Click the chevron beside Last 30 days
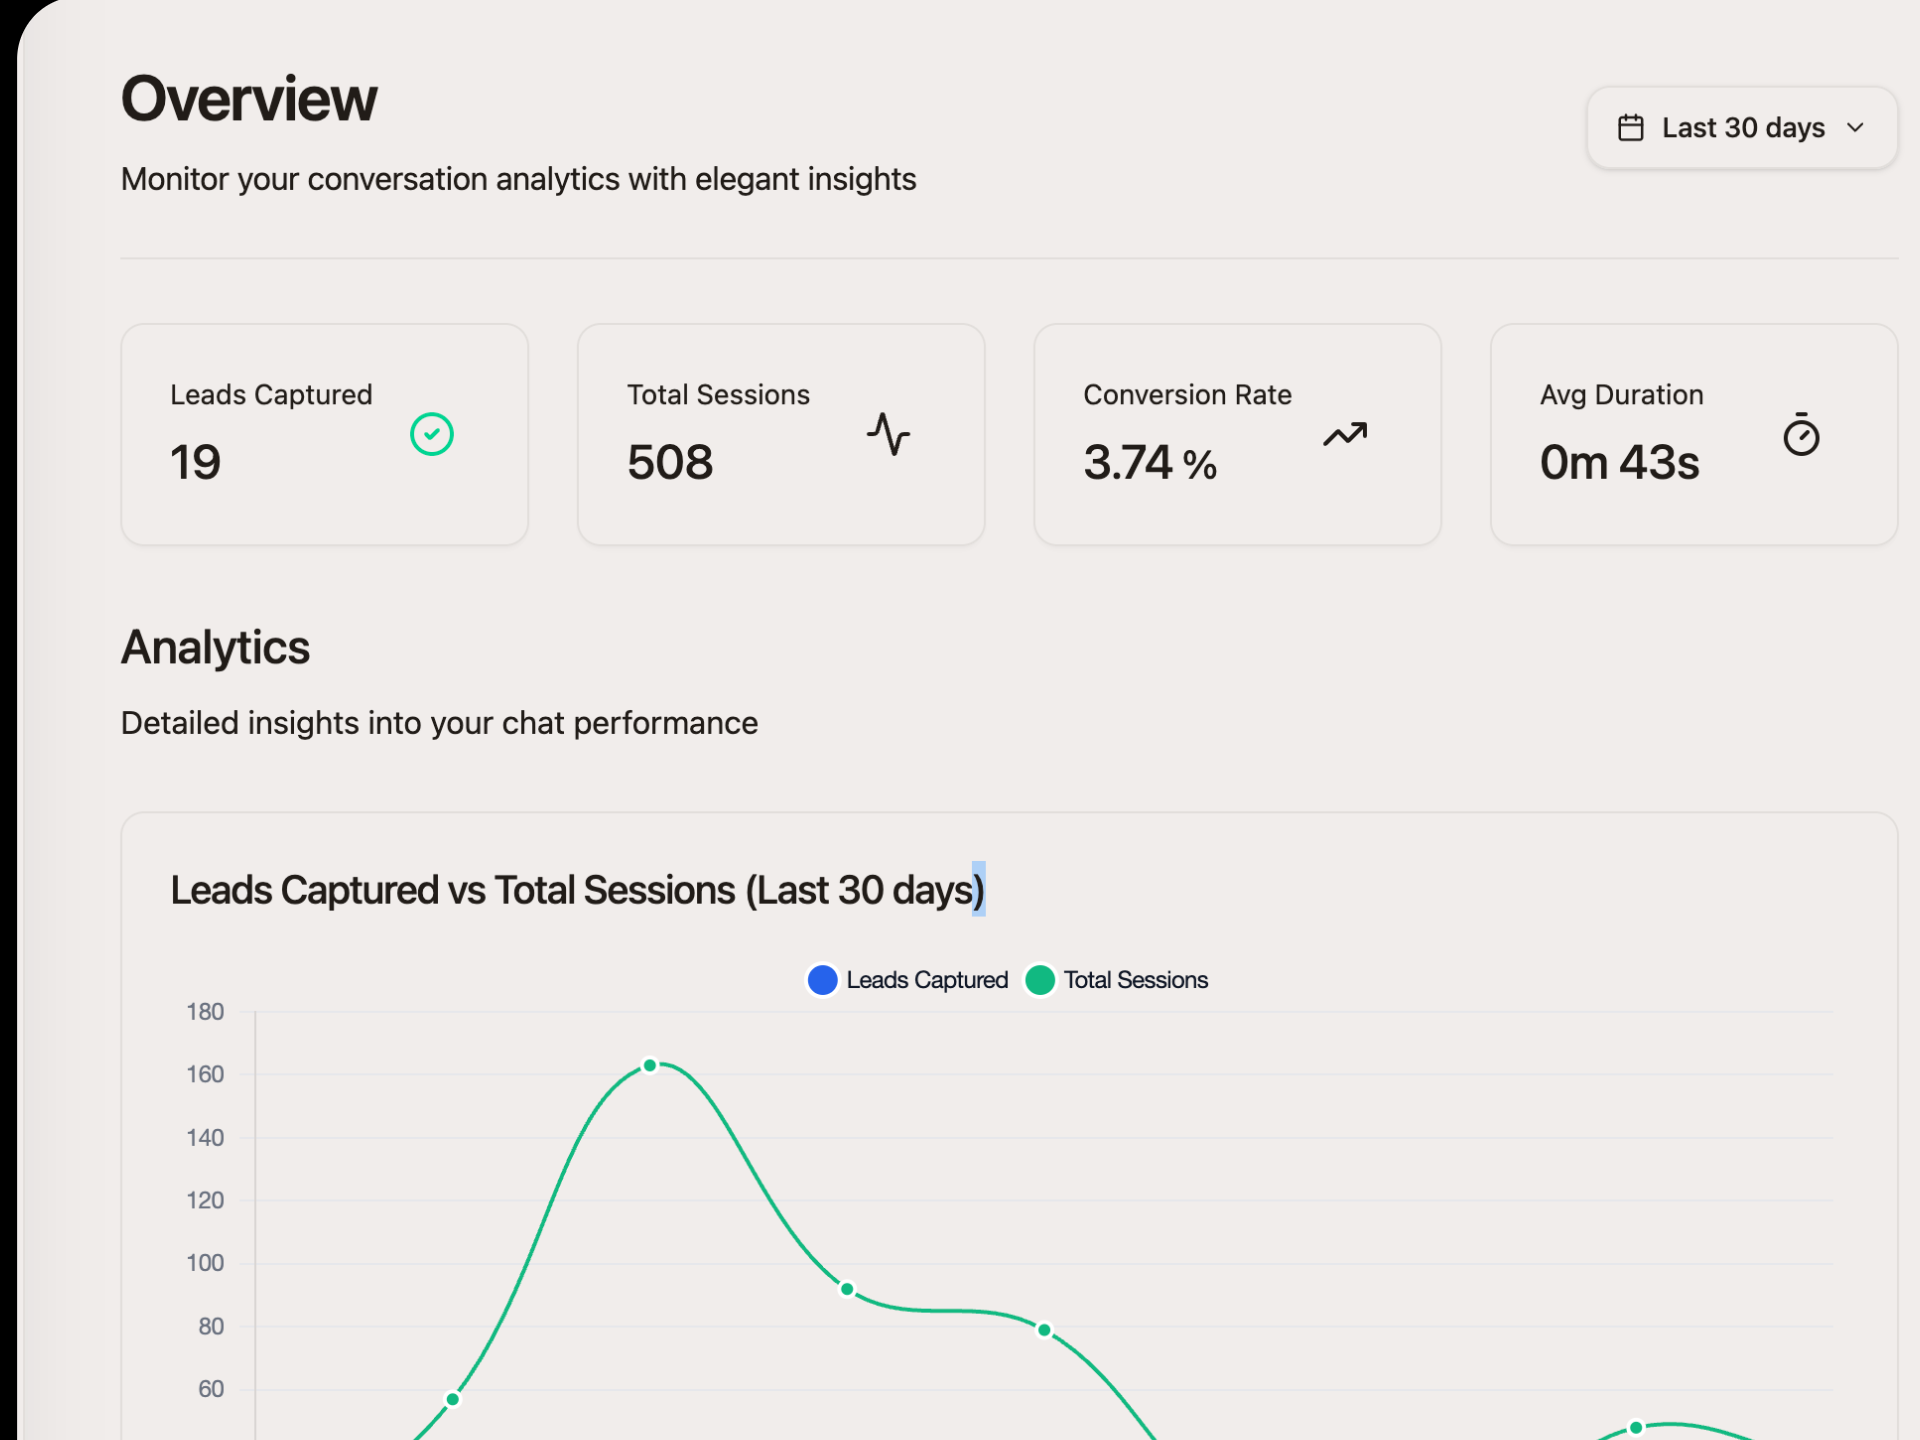Screen dimensions: 1920x1440 (x=1856, y=128)
